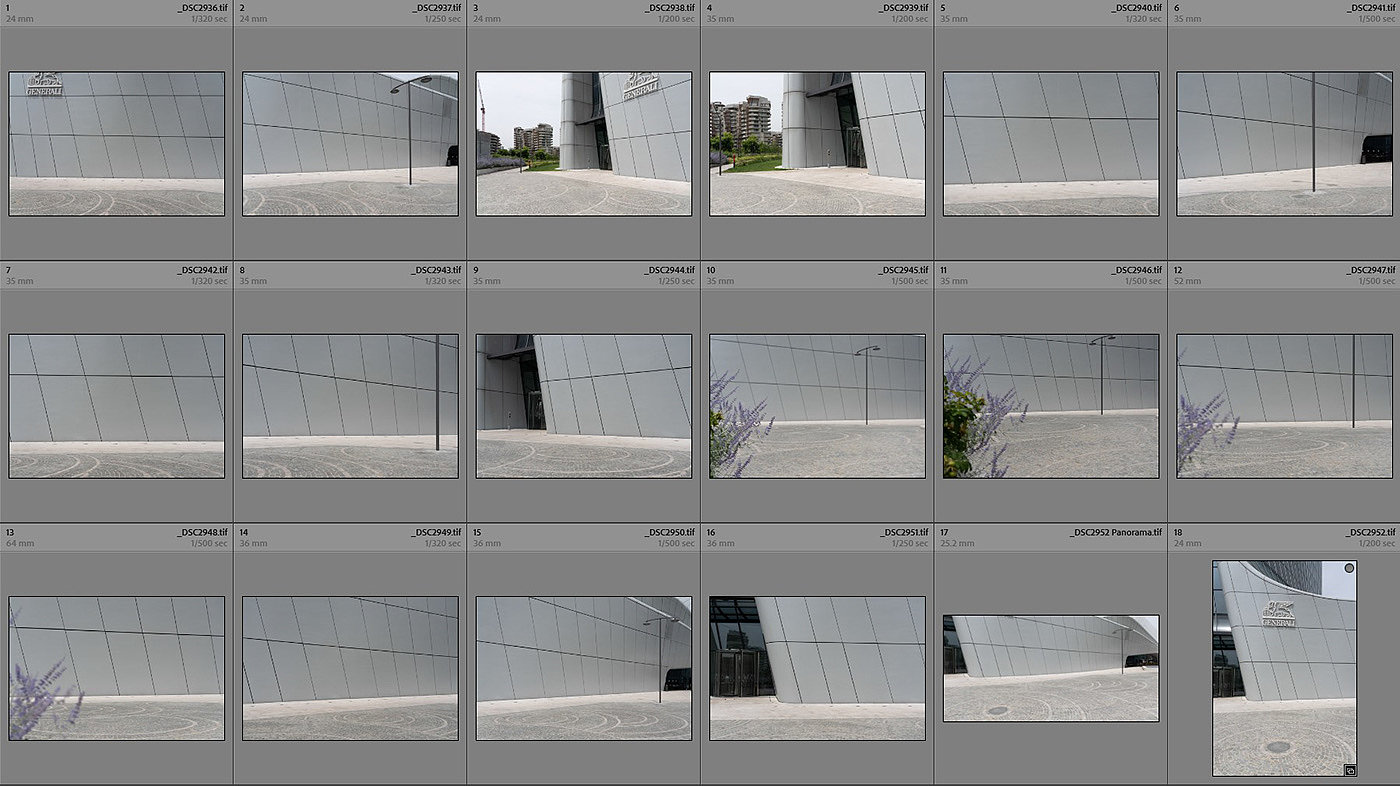Click the 24 mm label in cell 1
The image size is (1400, 786).
pos(19,19)
